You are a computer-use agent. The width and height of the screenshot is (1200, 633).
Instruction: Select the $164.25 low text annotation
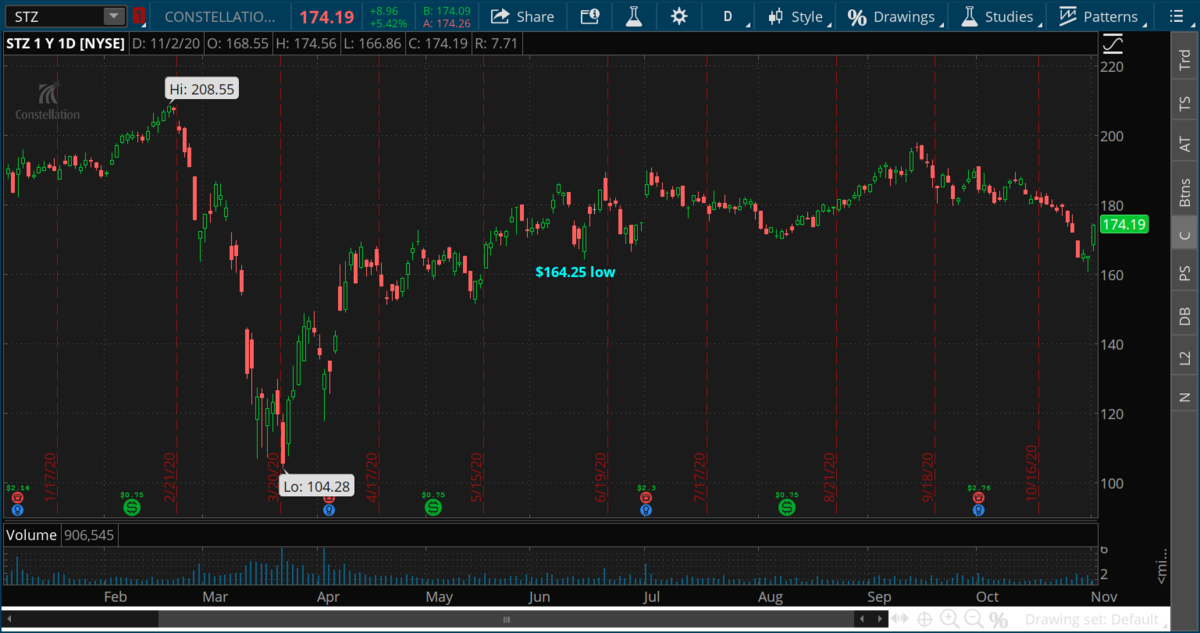tap(575, 271)
